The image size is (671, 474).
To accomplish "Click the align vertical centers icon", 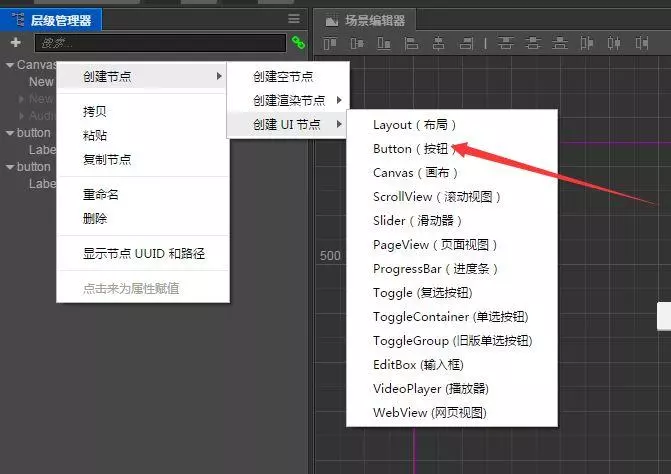I will click(357, 43).
